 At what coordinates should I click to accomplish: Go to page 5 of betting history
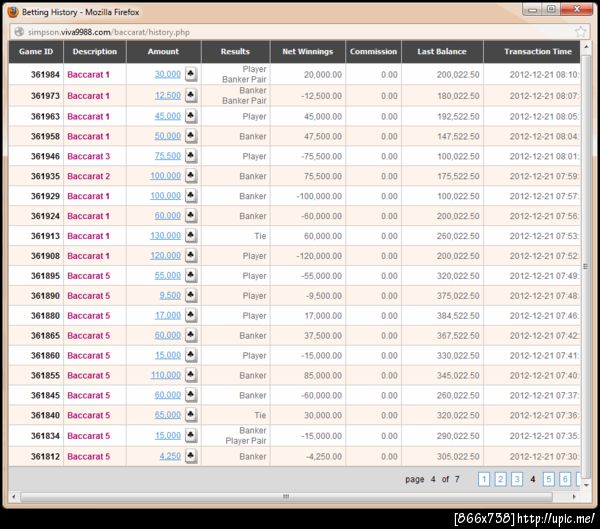tap(549, 479)
